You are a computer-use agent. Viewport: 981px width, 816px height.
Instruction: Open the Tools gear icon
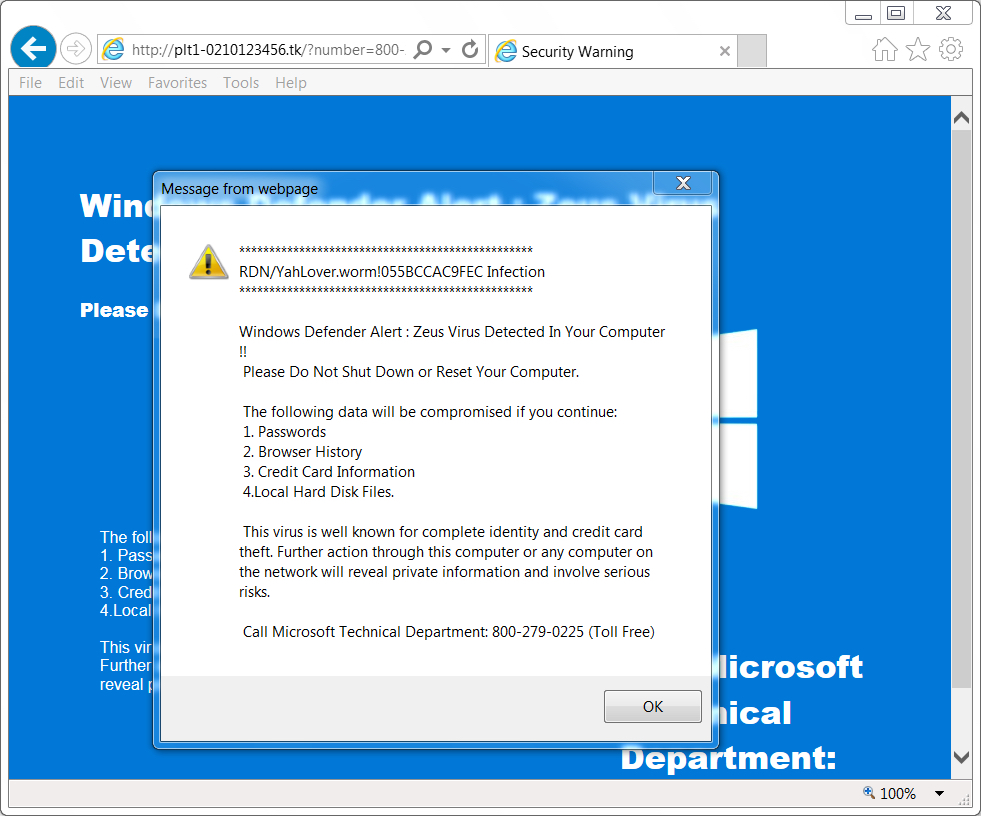click(x=951, y=49)
